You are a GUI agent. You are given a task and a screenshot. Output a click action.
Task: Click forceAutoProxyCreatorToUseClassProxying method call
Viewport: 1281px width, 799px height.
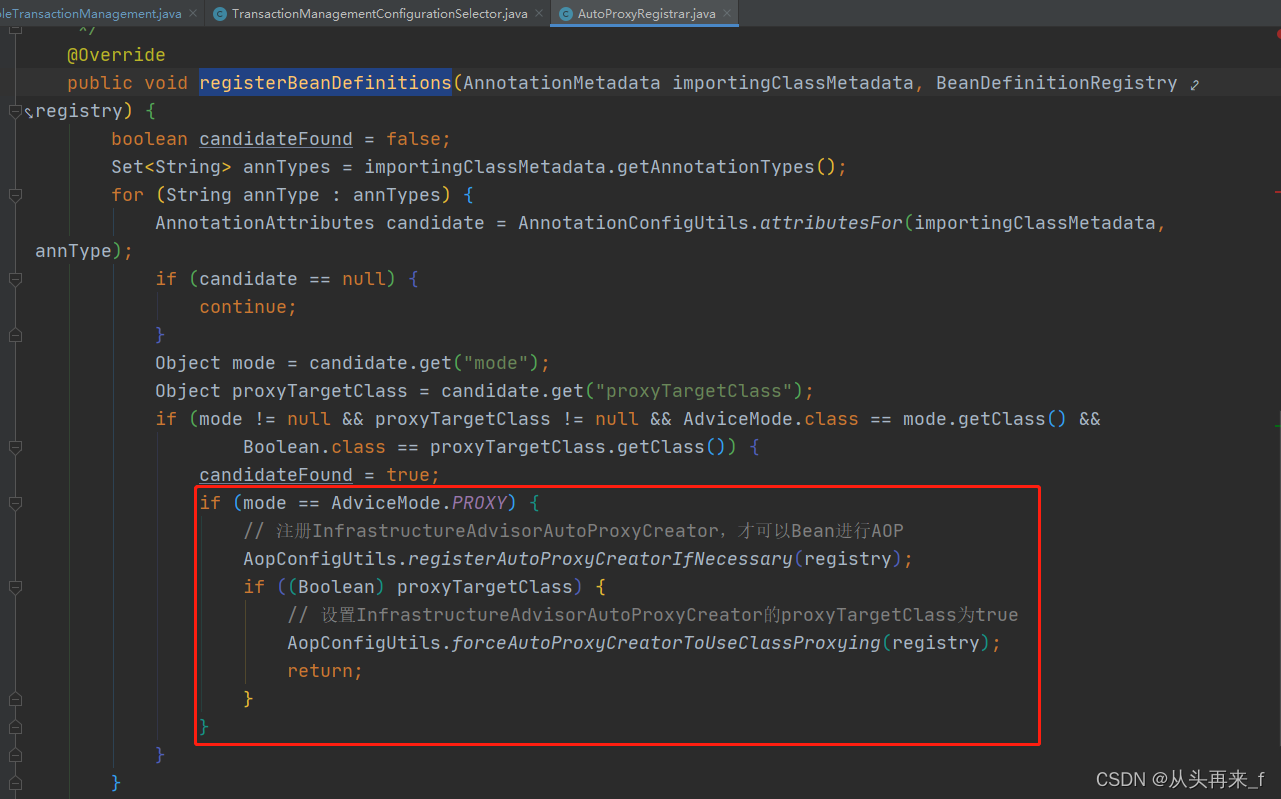(x=666, y=643)
